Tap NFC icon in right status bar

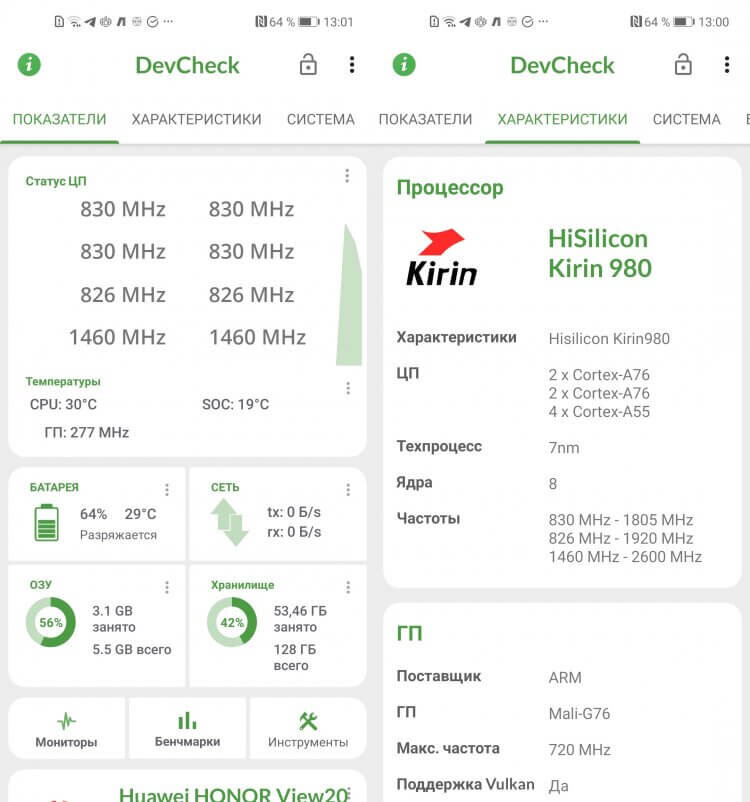pos(636,21)
